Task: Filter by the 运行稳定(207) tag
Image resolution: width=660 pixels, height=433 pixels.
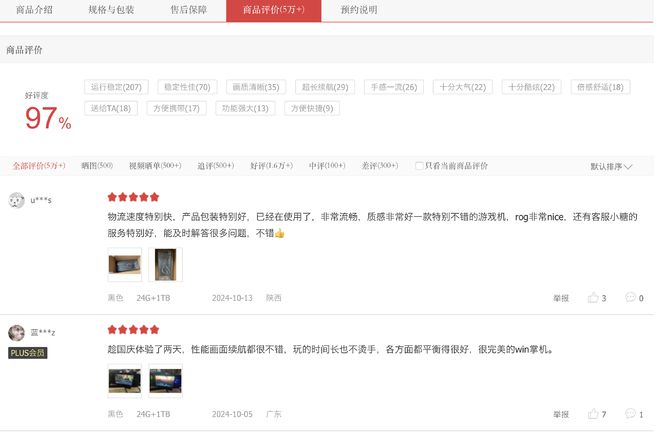Action: [x=116, y=87]
